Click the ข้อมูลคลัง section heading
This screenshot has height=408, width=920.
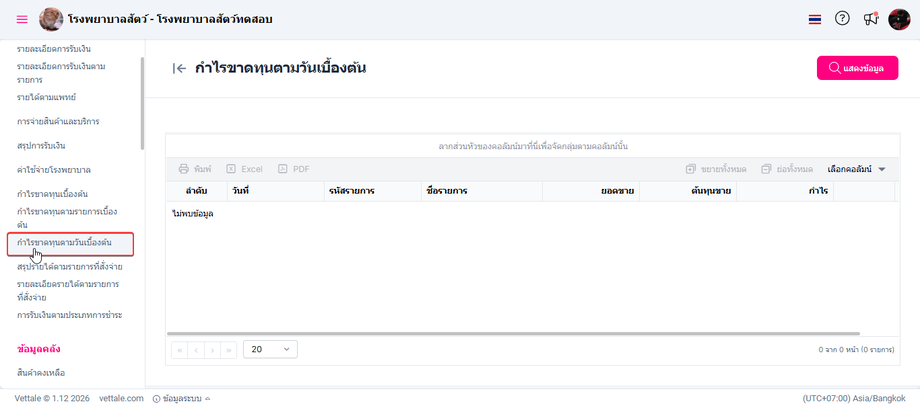[39, 349]
